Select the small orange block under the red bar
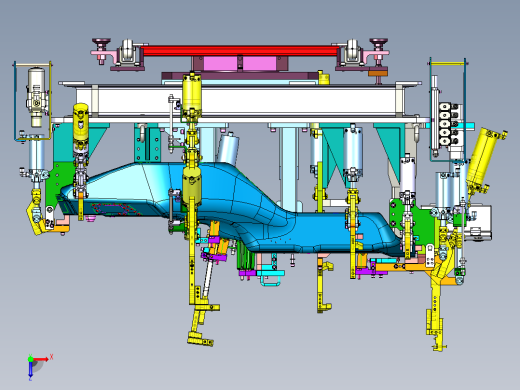 378,72
